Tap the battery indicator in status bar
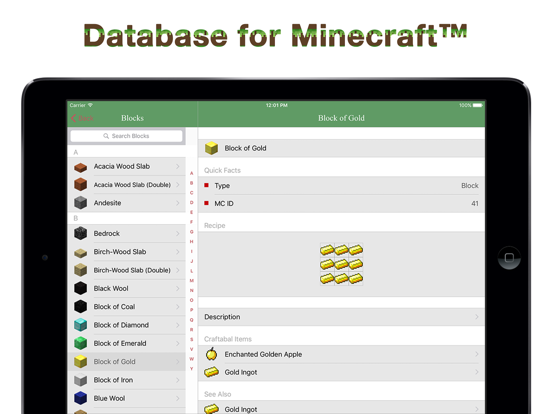552x414 pixels. click(x=478, y=105)
